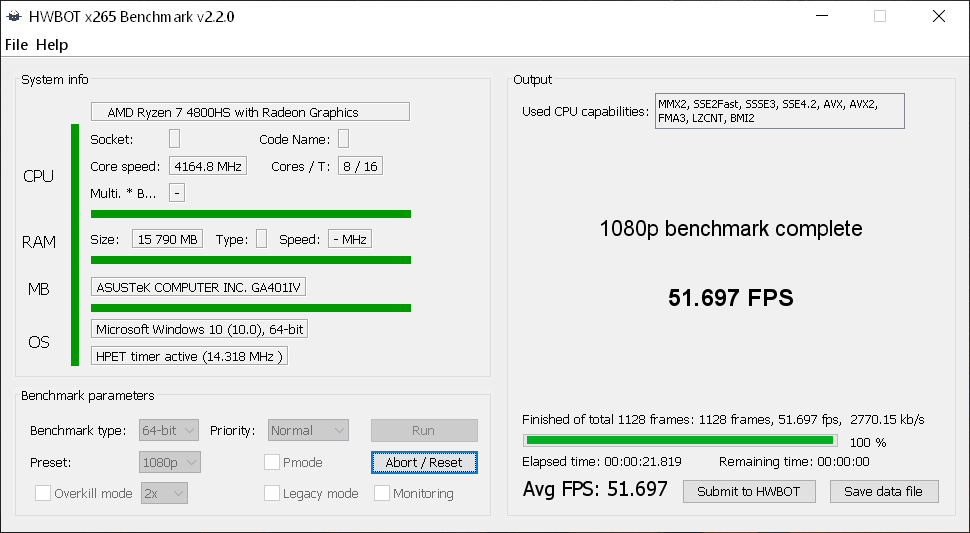The width and height of the screenshot is (970, 533).
Task: Toggle the Overkill mode checkbox
Action: coord(43,493)
